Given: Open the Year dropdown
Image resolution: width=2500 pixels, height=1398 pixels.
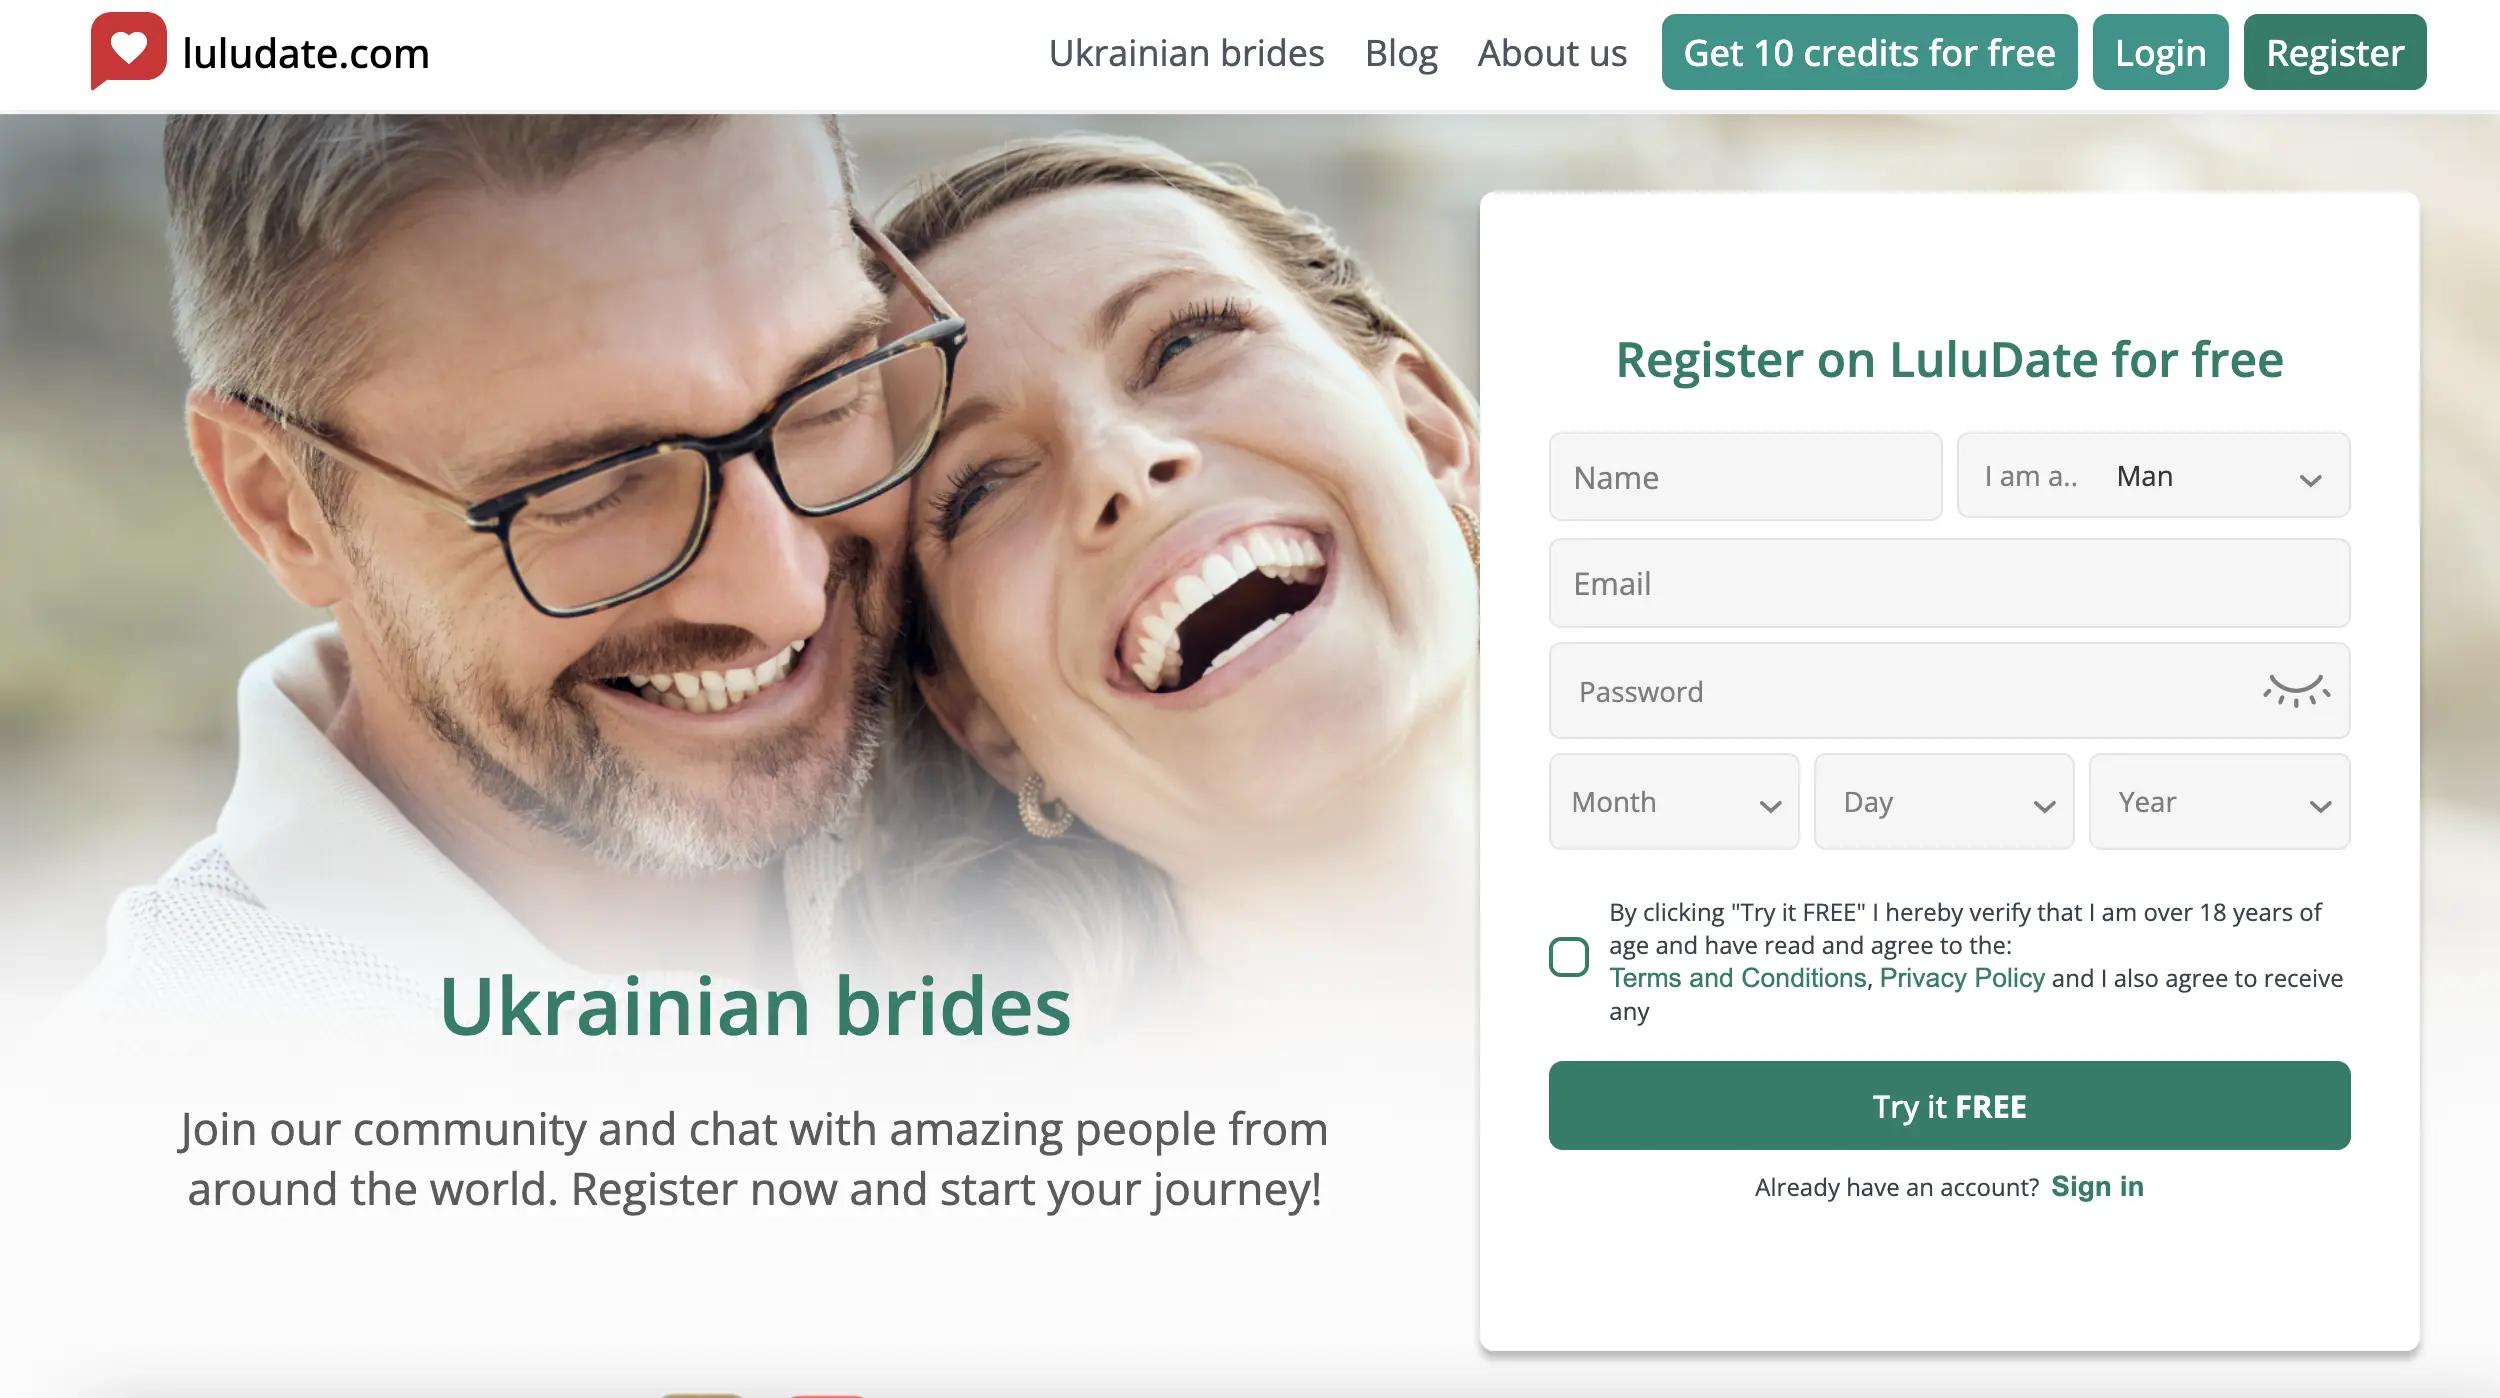Looking at the screenshot, I should [2219, 802].
